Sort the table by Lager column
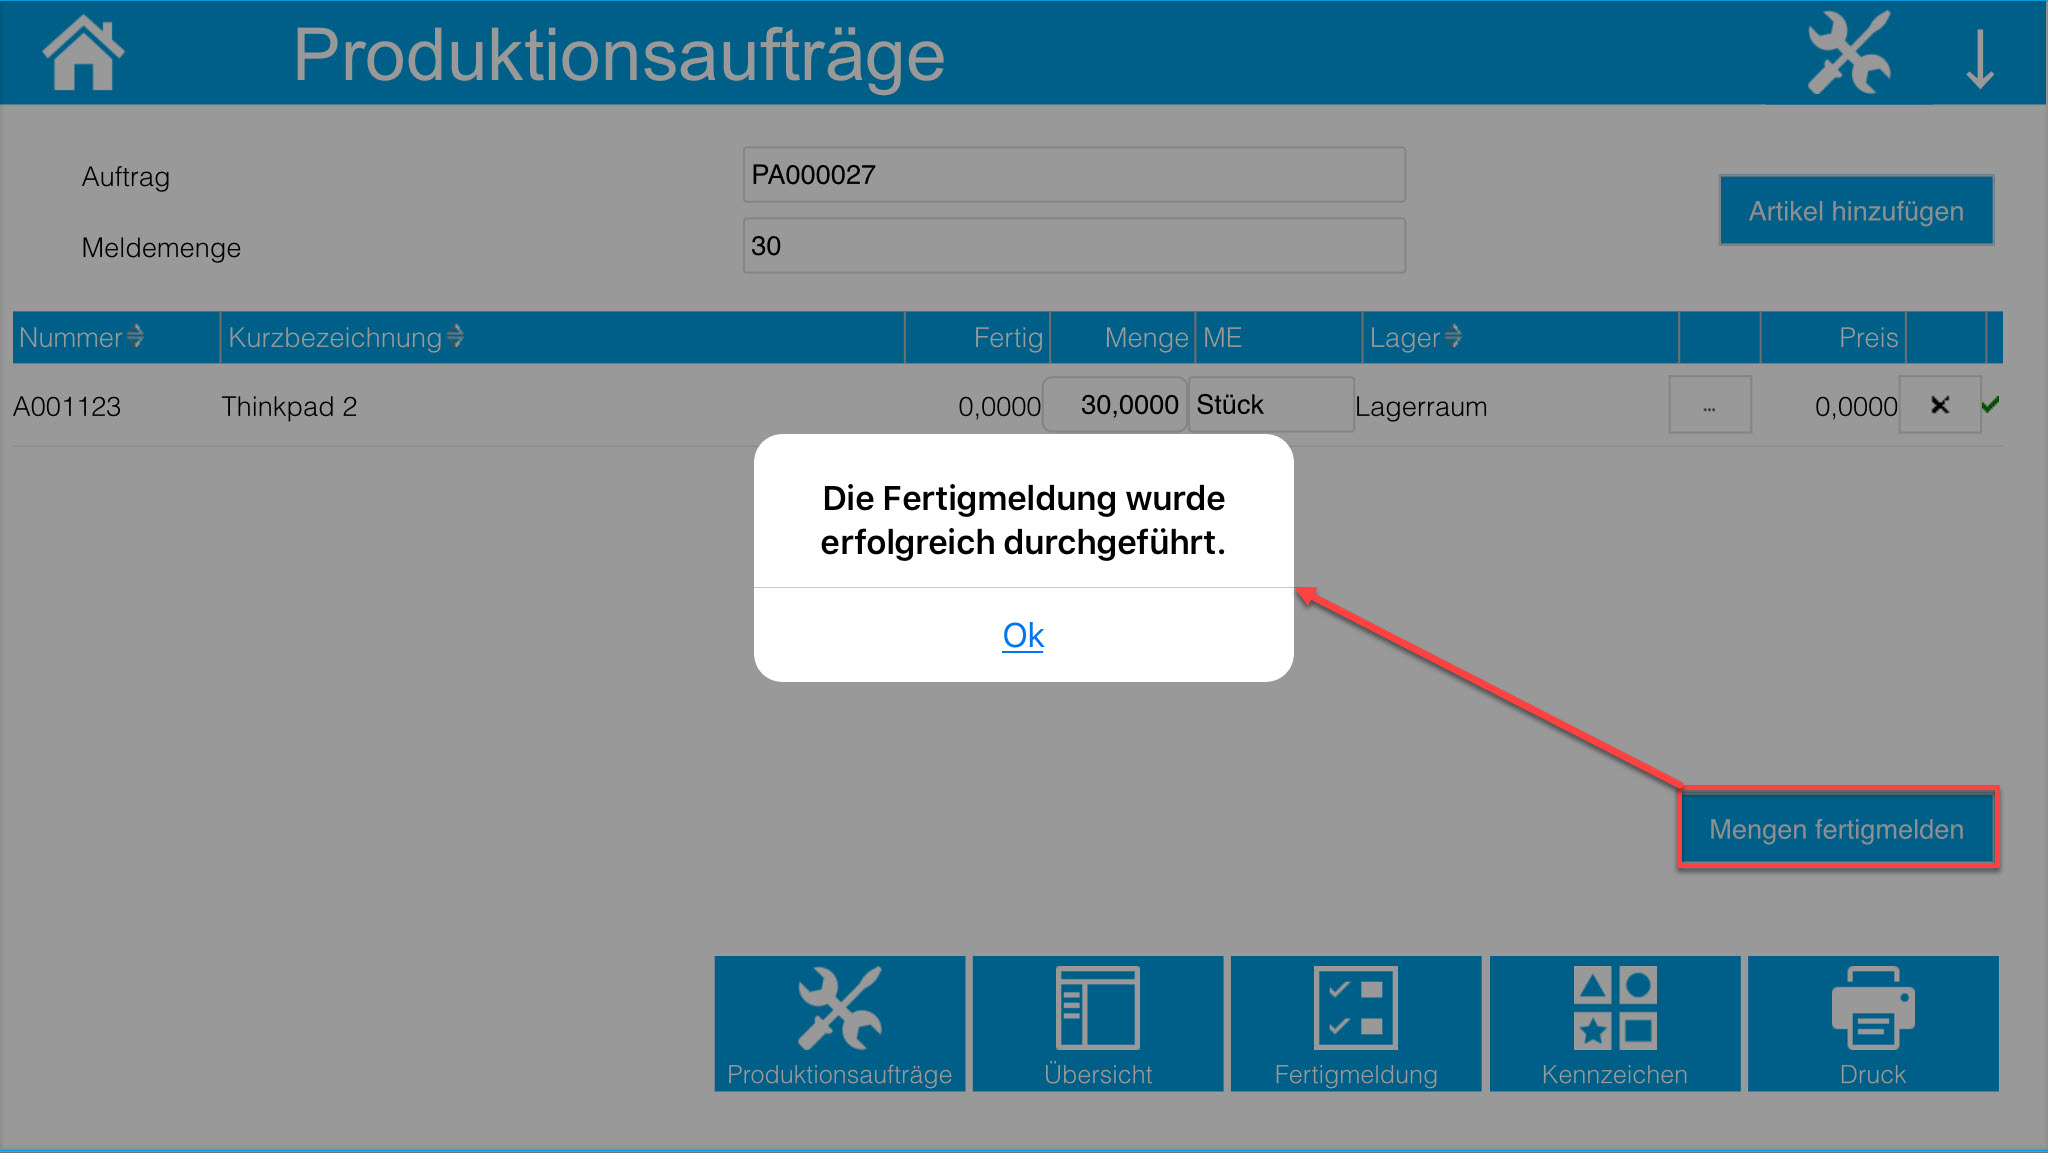This screenshot has height=1153, width=2048. point(1415,337)
